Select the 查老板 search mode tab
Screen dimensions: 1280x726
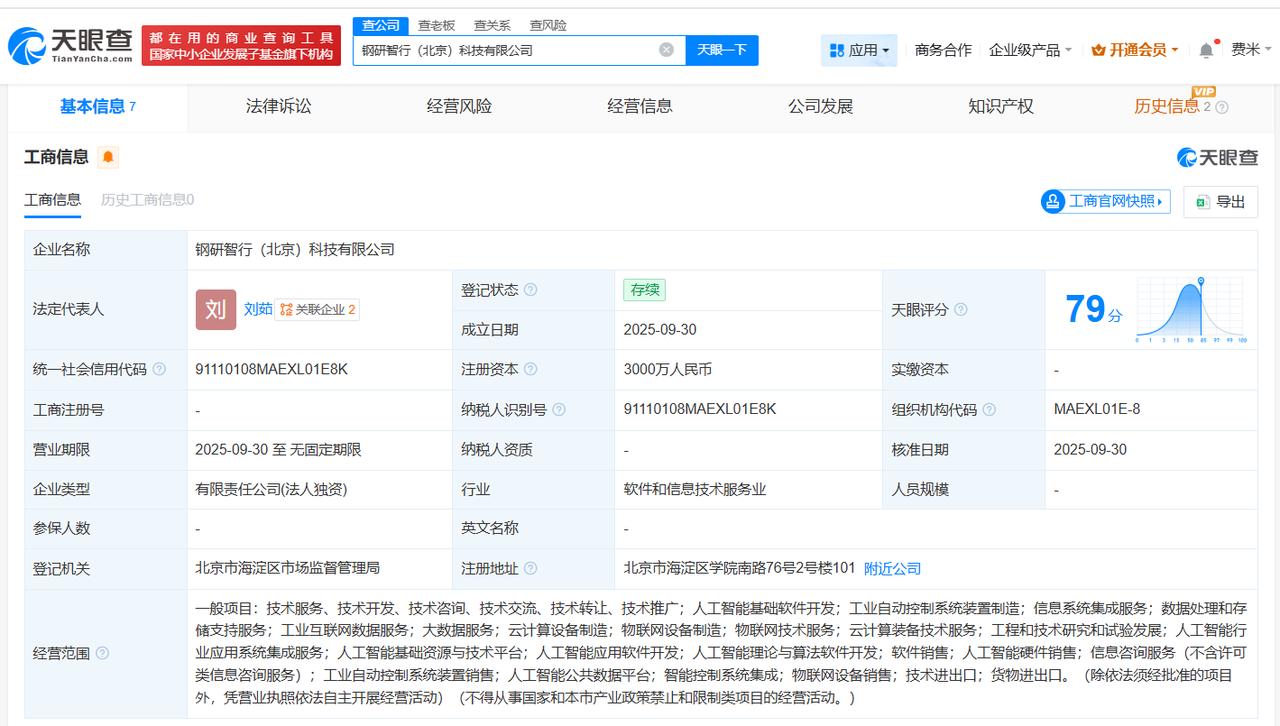[x=436, y=25]
